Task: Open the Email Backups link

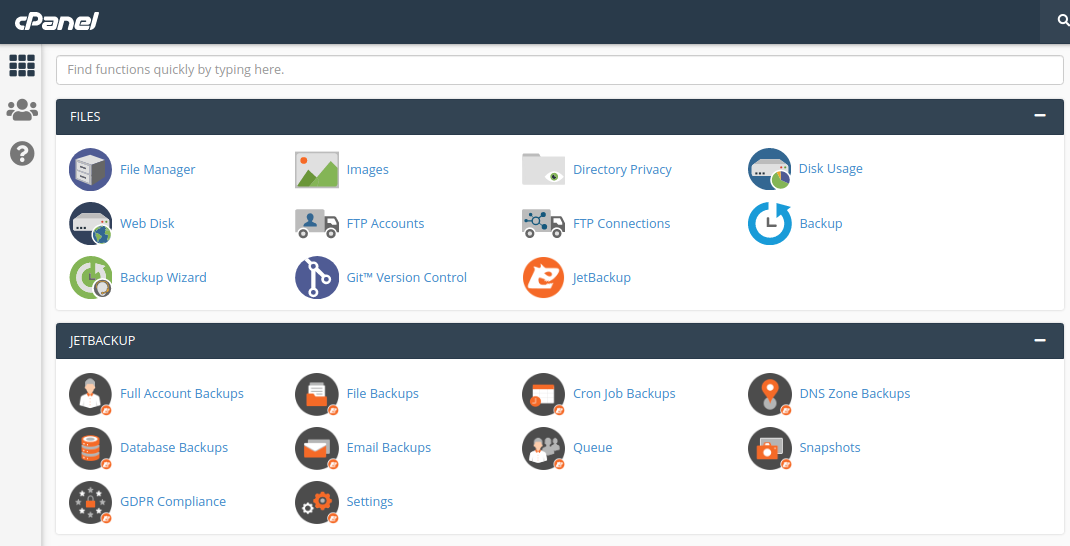Action: click(389, 448)
